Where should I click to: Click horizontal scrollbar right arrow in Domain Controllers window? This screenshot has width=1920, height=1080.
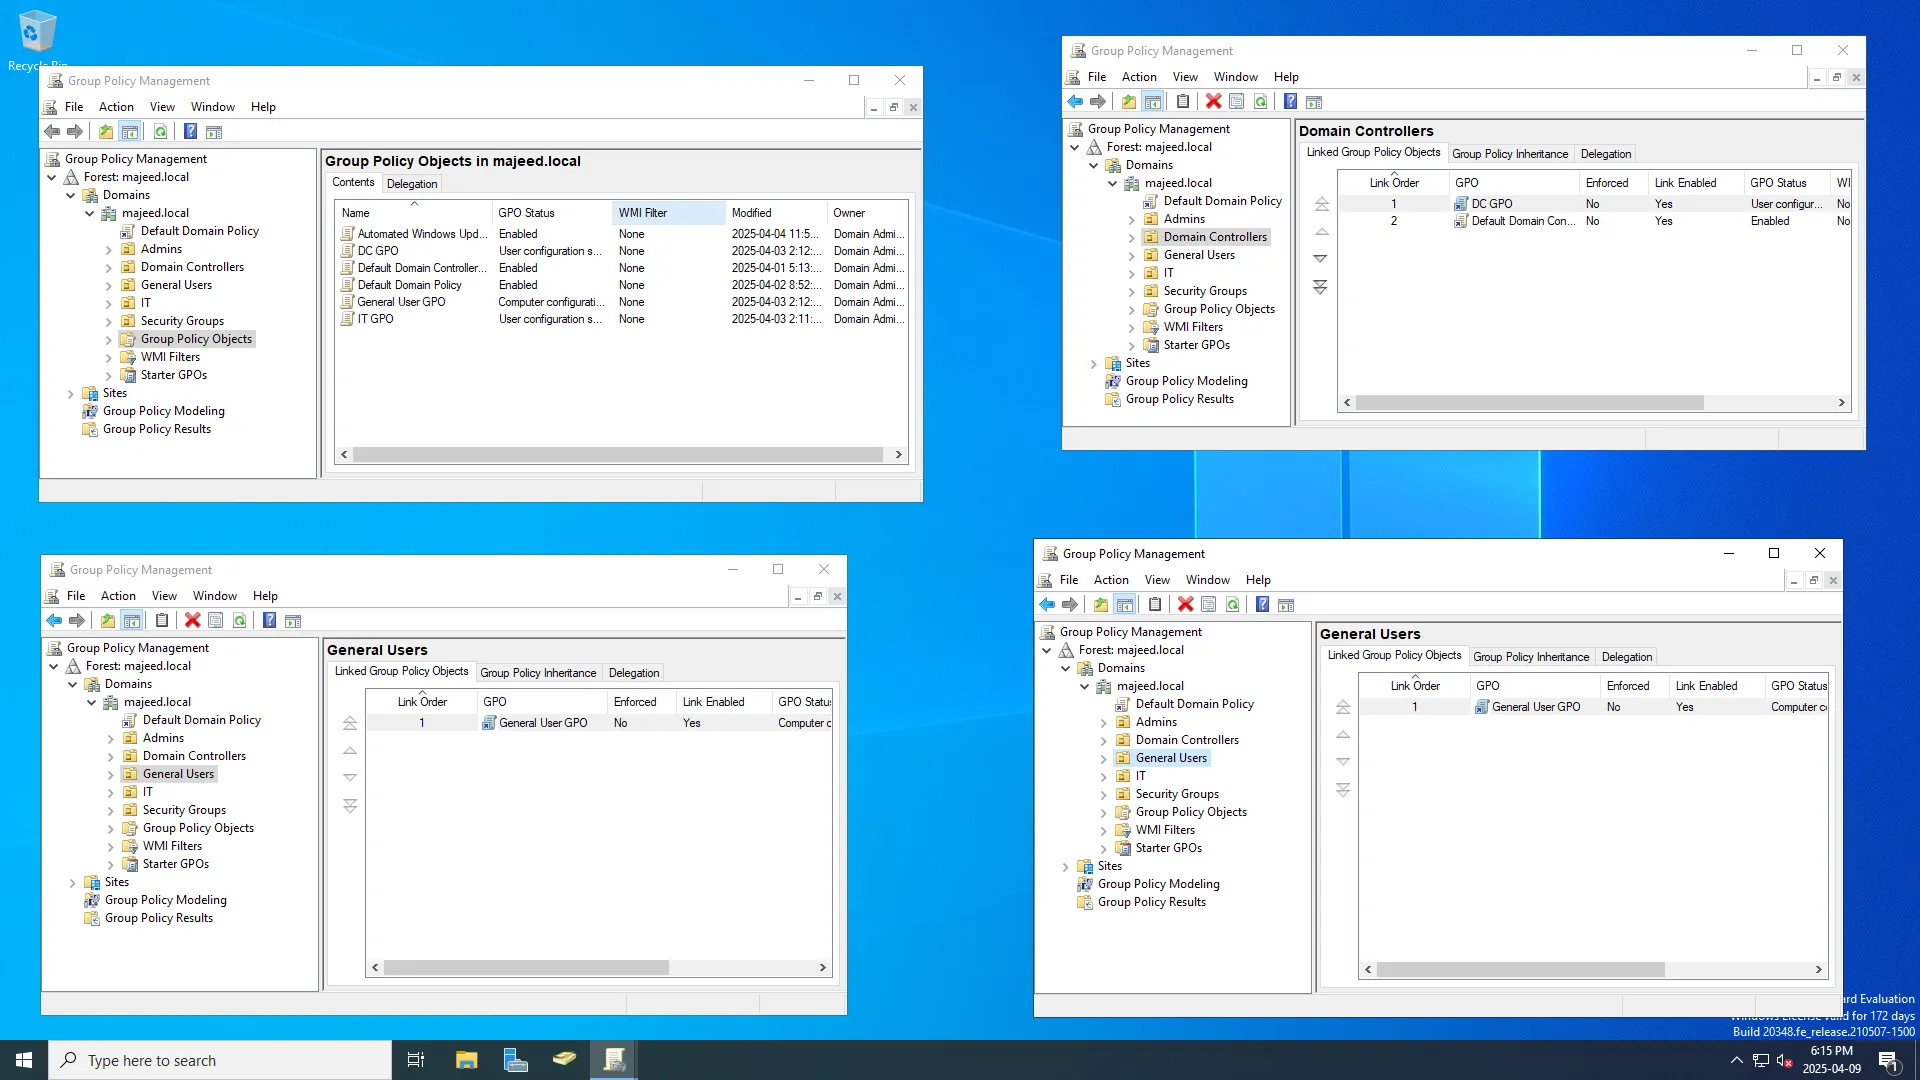tap(1842, 403)
